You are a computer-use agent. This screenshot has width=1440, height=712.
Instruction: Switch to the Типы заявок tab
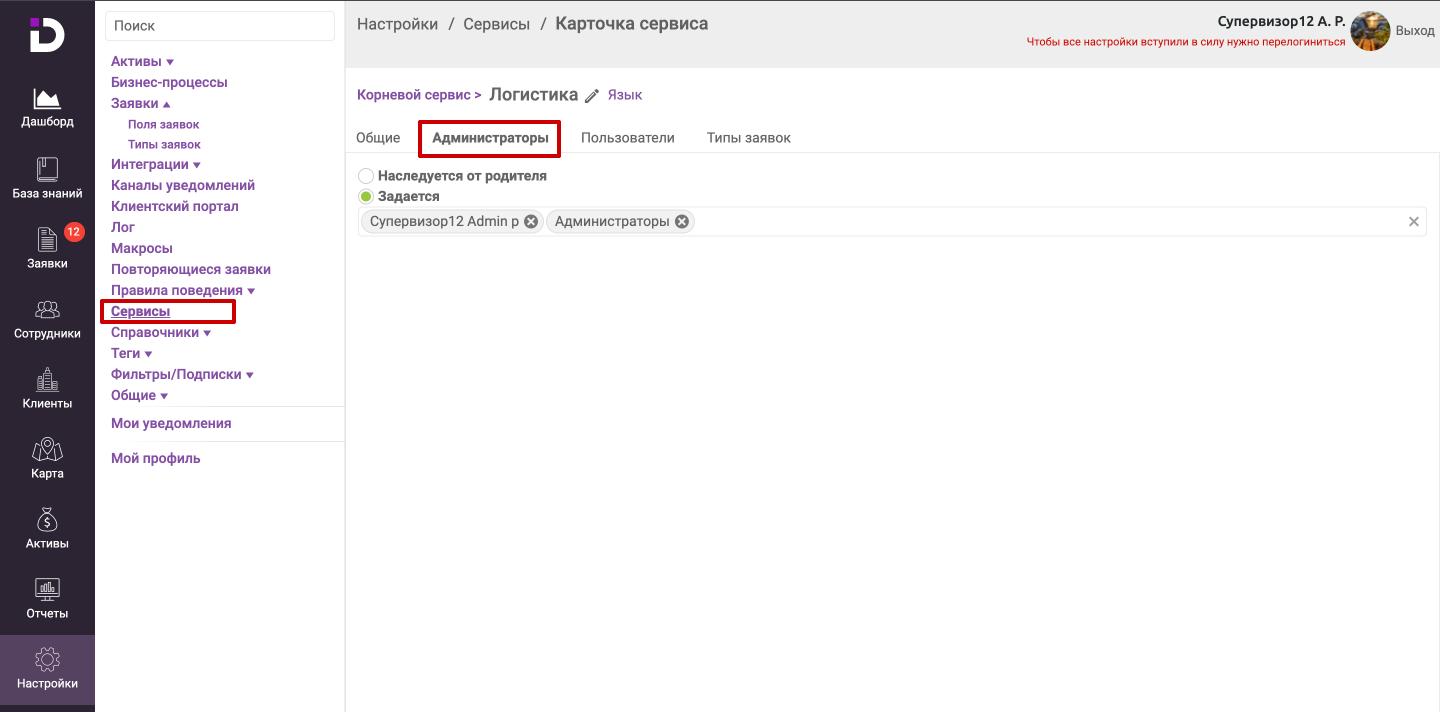pos(748,138)
